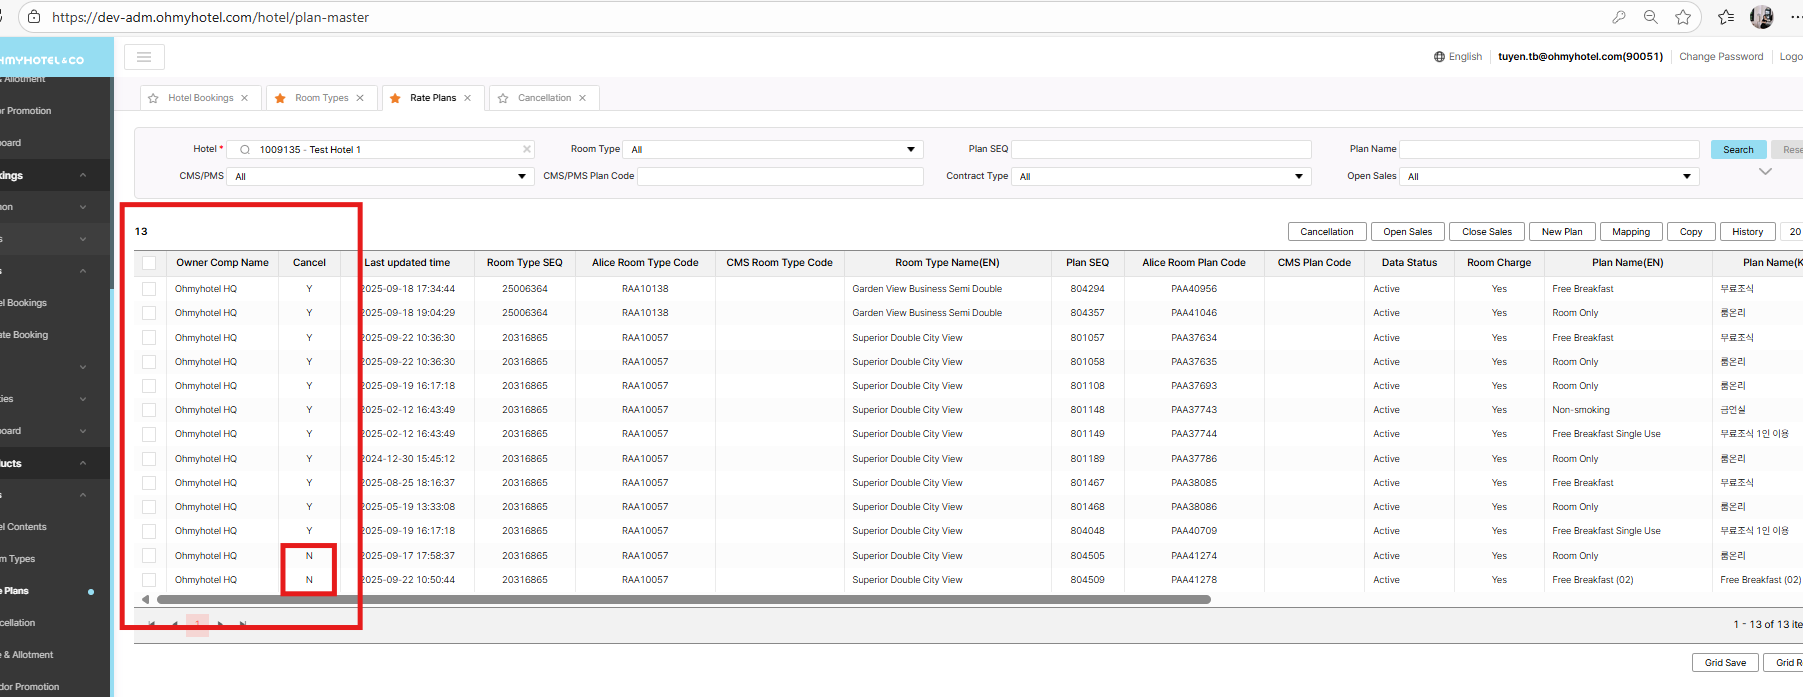Switch to the Room Types tab

coord(321,98)
